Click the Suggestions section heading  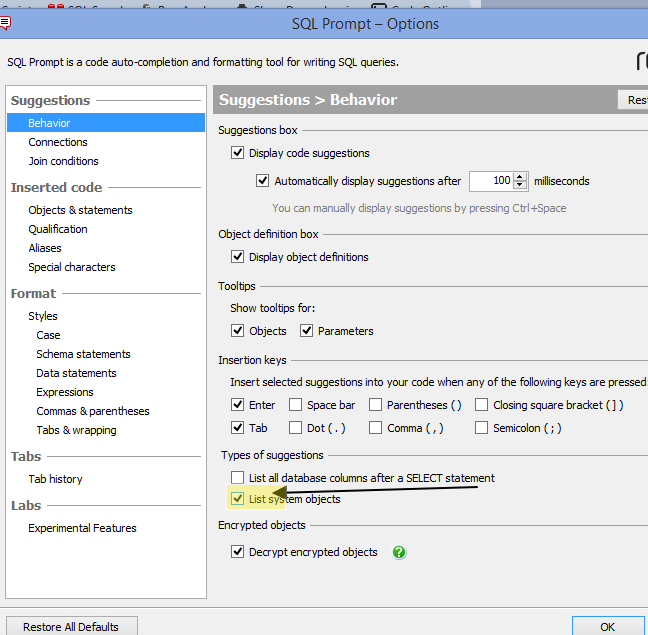(50, 100)
